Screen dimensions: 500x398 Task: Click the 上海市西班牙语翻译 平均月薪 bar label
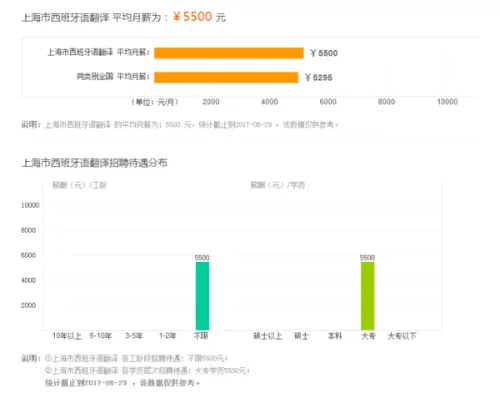click(98, 52)
